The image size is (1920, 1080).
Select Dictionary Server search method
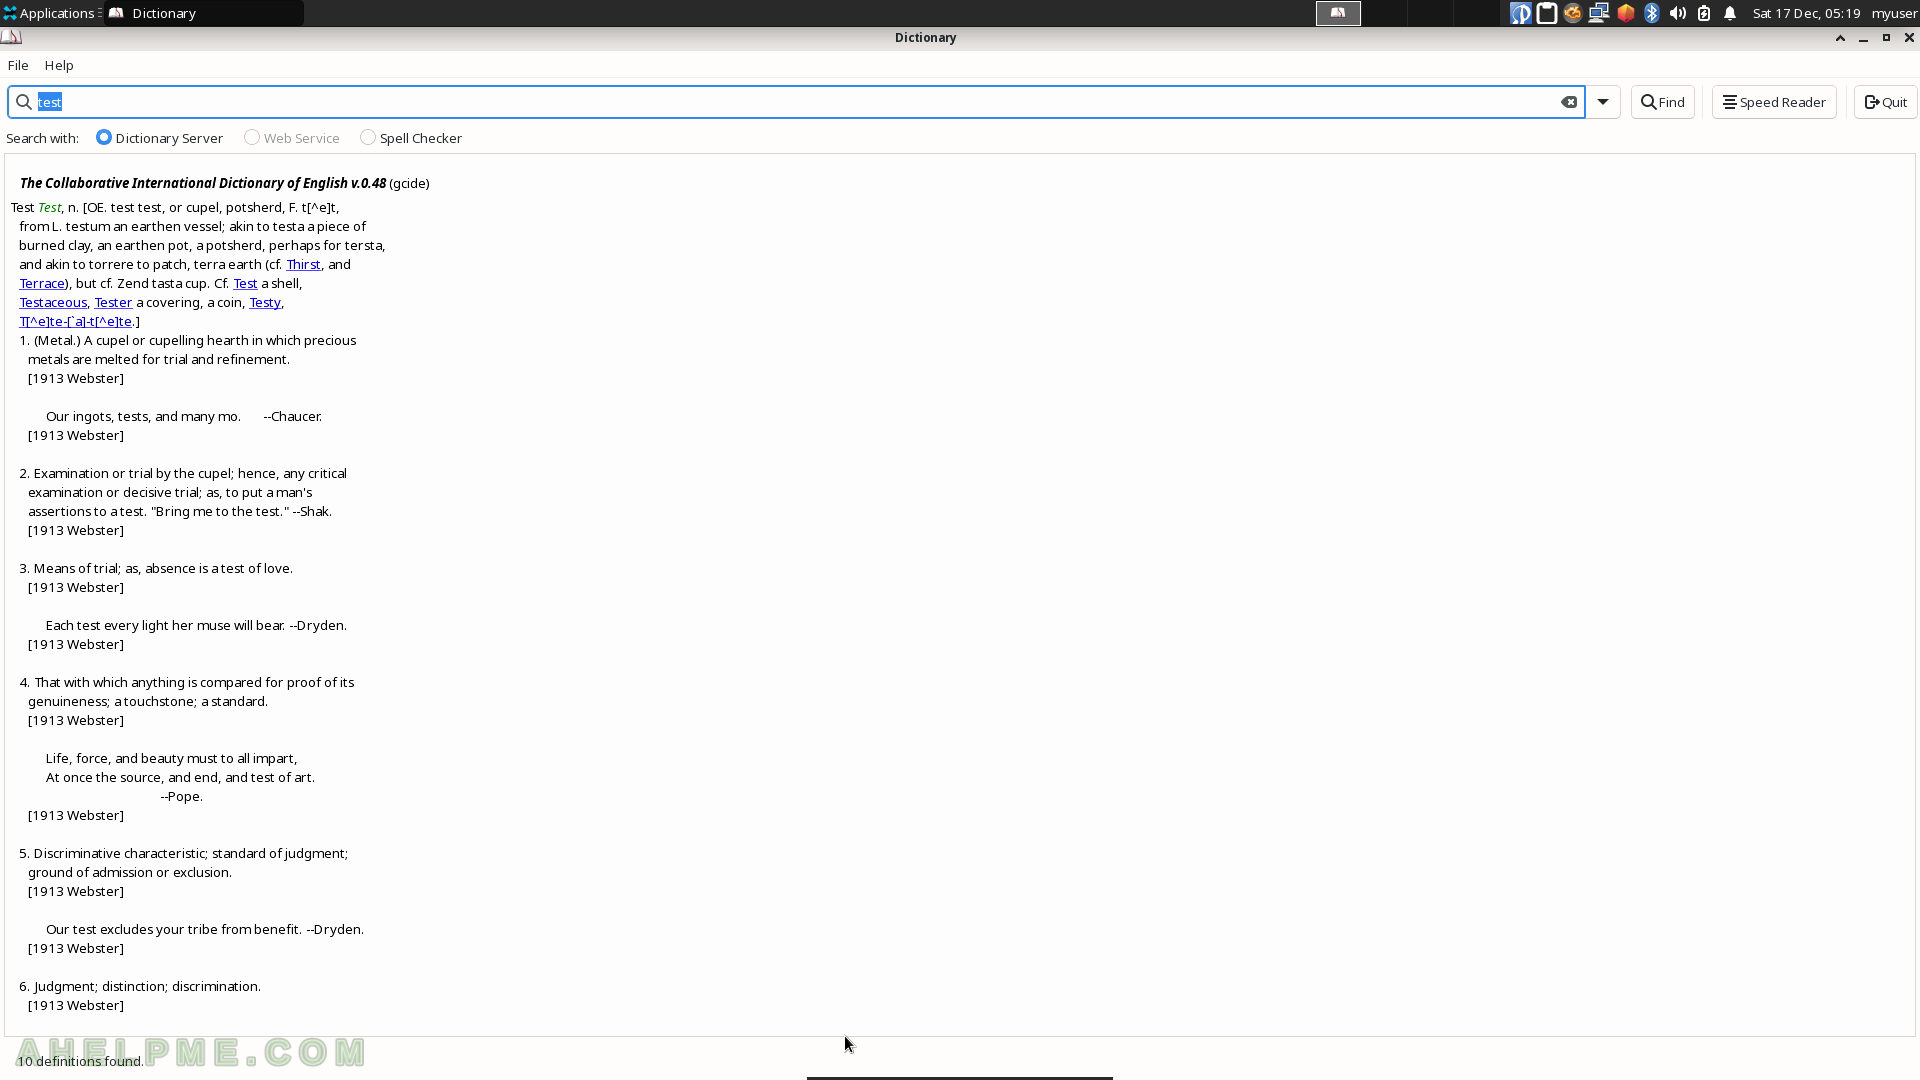click(x=160, y=138)
